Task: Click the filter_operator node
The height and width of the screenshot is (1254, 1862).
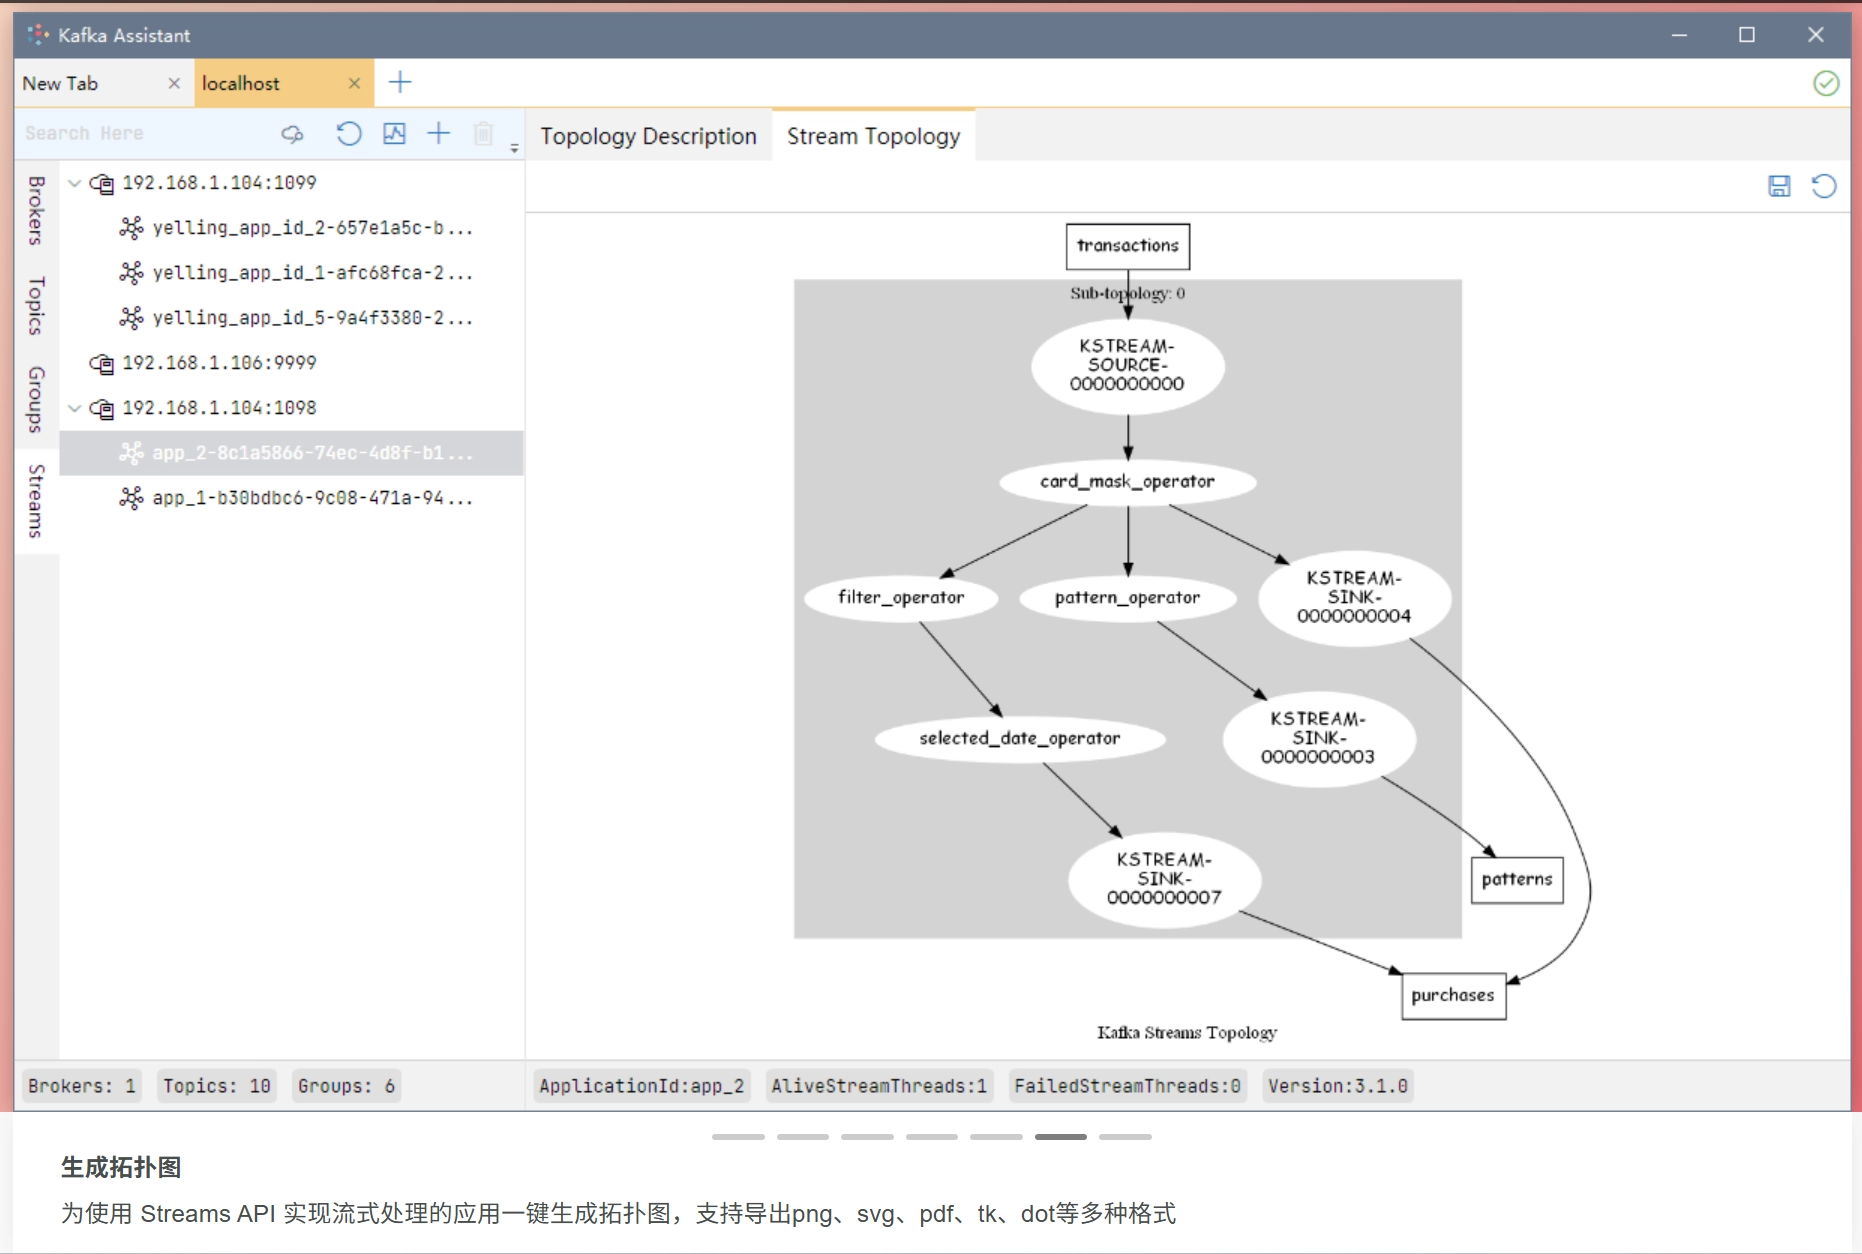Action: [901, 598]
